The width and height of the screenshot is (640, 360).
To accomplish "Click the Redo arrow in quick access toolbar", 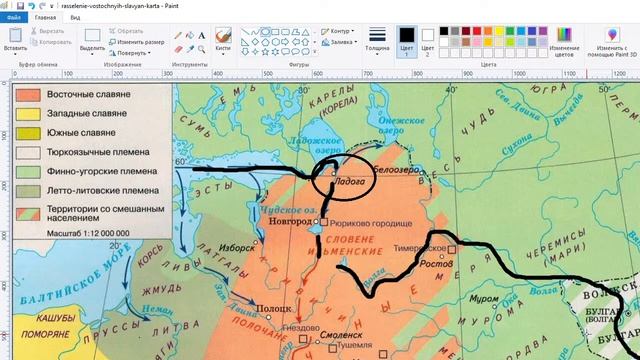I will [42, 6].
